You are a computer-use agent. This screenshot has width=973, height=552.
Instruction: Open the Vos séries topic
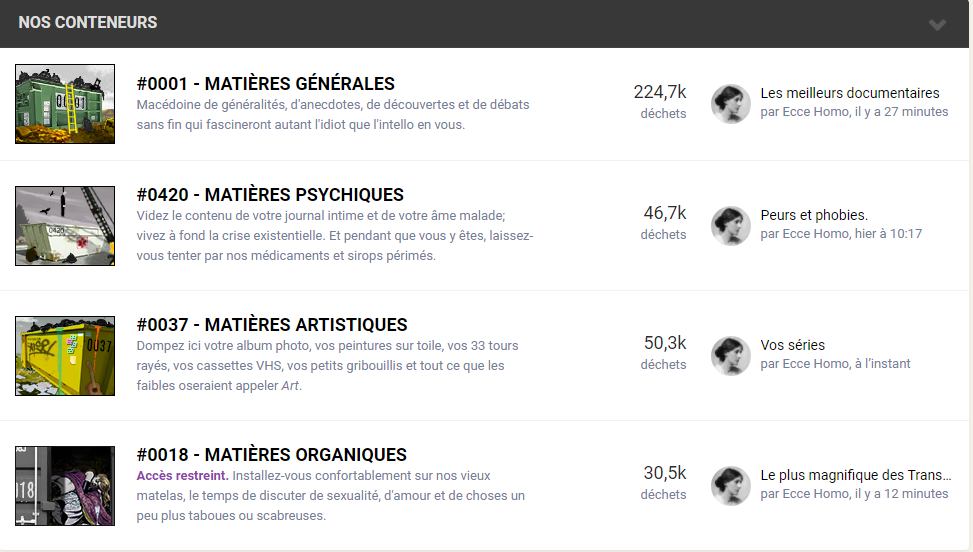click(793, 345)
